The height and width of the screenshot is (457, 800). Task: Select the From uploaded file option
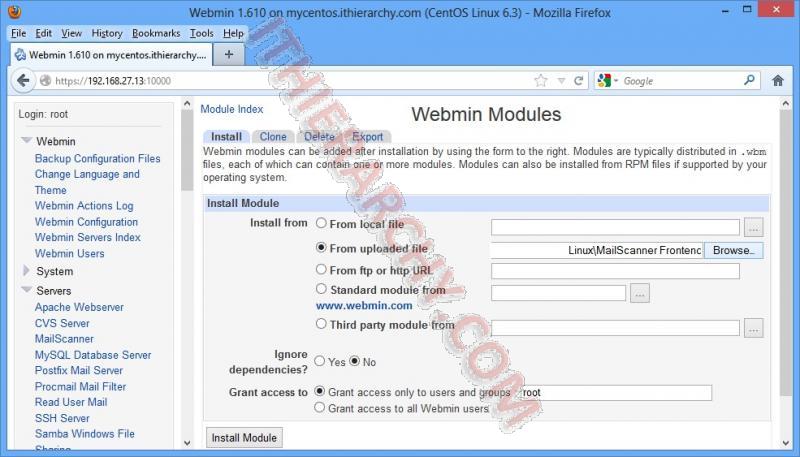[321, 247]
